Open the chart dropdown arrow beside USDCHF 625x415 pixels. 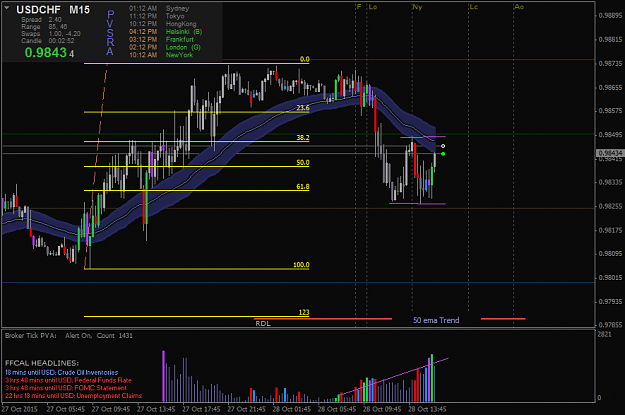(x=7, y=8)
